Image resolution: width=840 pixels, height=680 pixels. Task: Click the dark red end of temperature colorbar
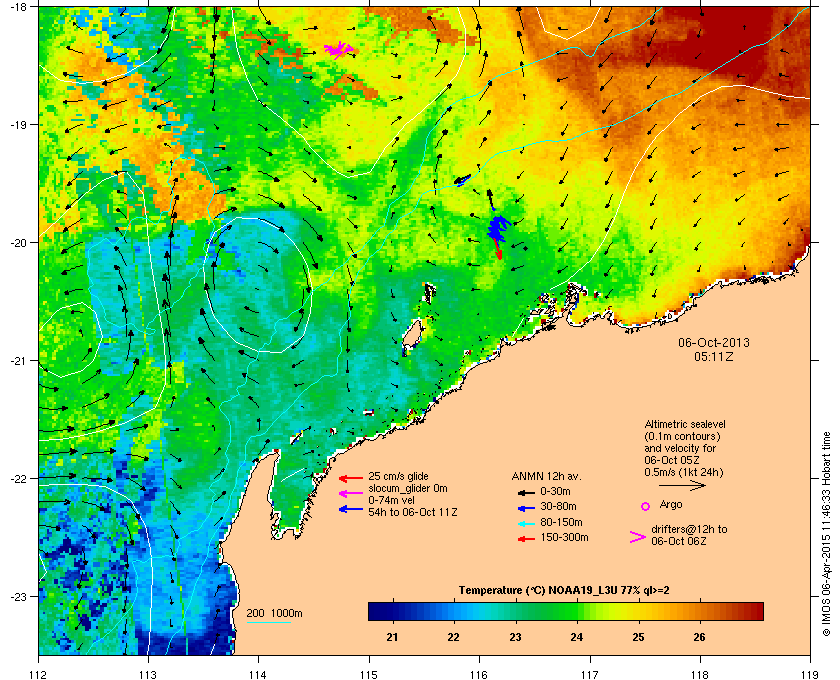(x=755, y=611)
